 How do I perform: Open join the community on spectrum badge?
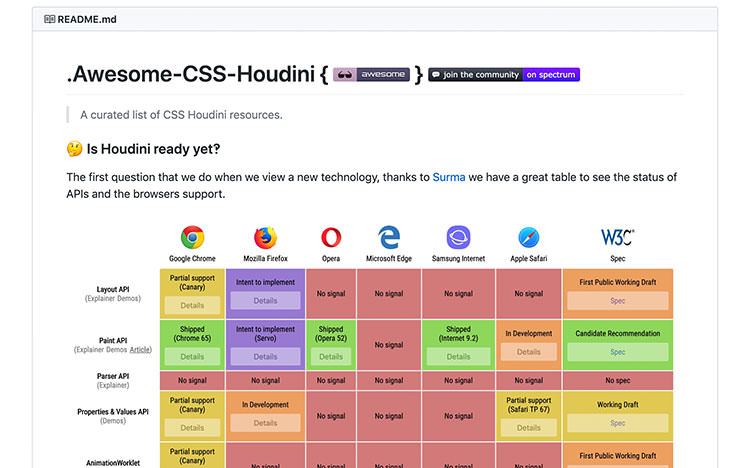(504, 74)
